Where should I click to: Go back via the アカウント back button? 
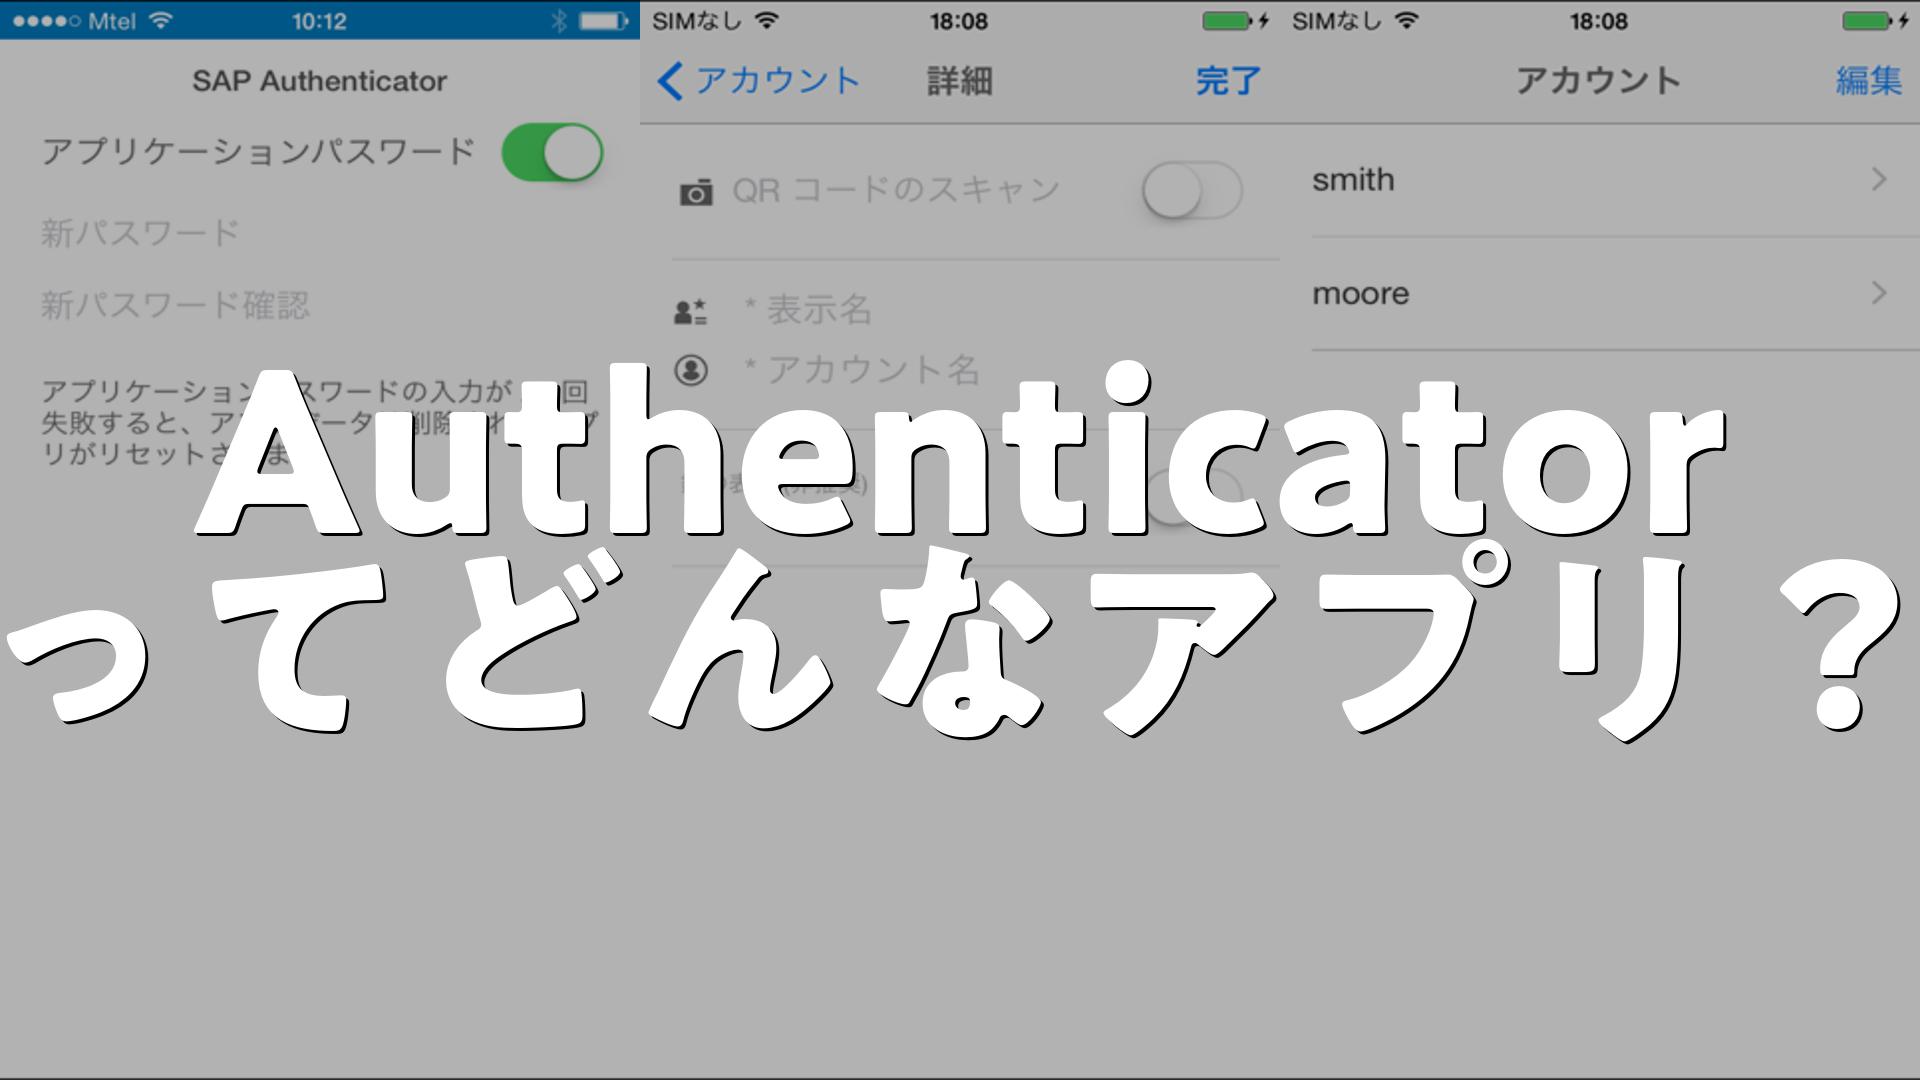pyautogui.click(x=759, y=80)
